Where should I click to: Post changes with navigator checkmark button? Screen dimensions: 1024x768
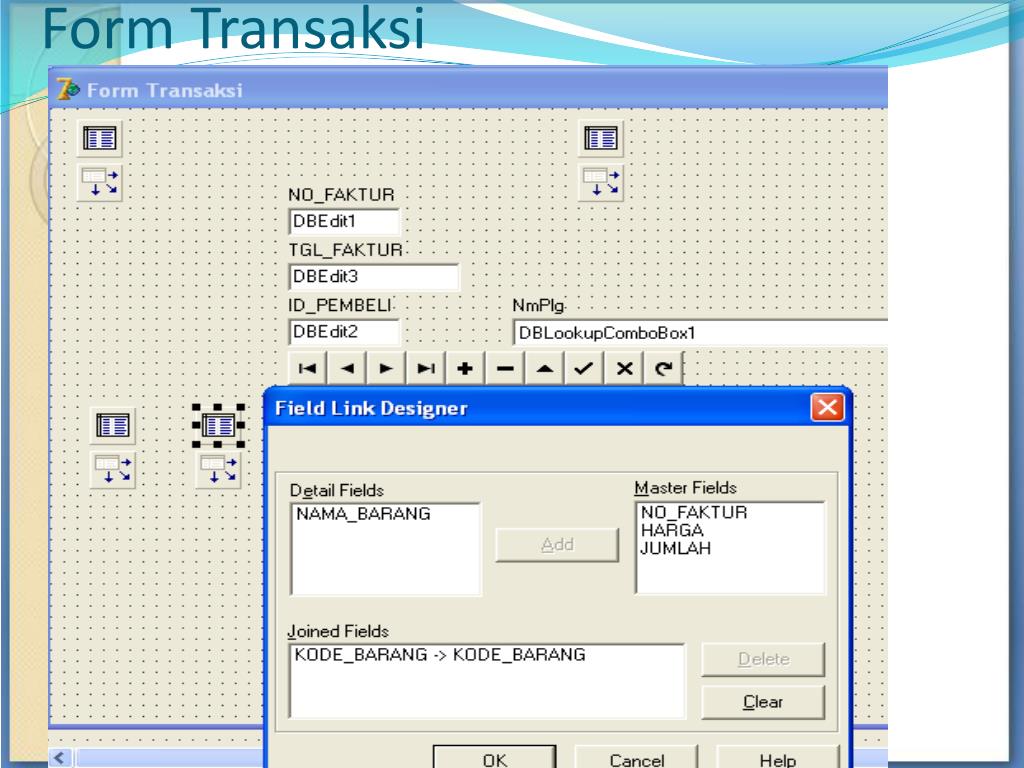(x=584, y=369)
